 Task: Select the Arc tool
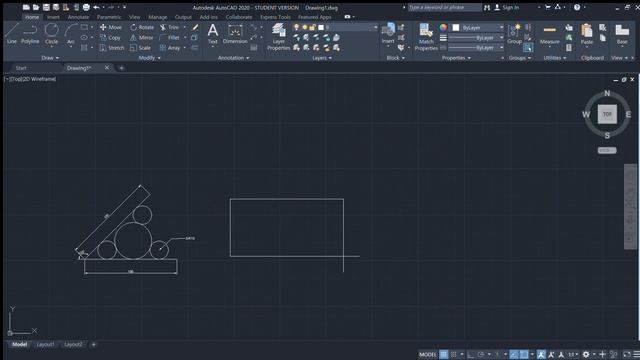point(71,33)
